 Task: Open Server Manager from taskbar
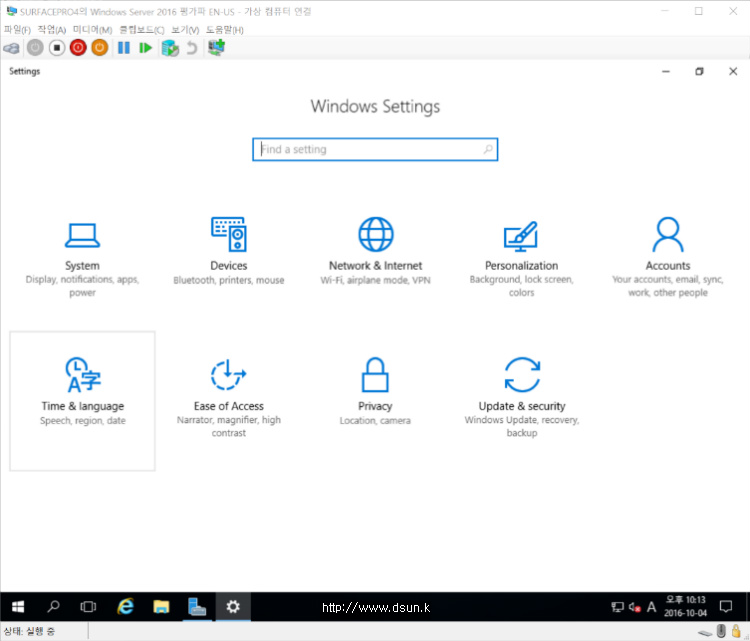(197, 607)
